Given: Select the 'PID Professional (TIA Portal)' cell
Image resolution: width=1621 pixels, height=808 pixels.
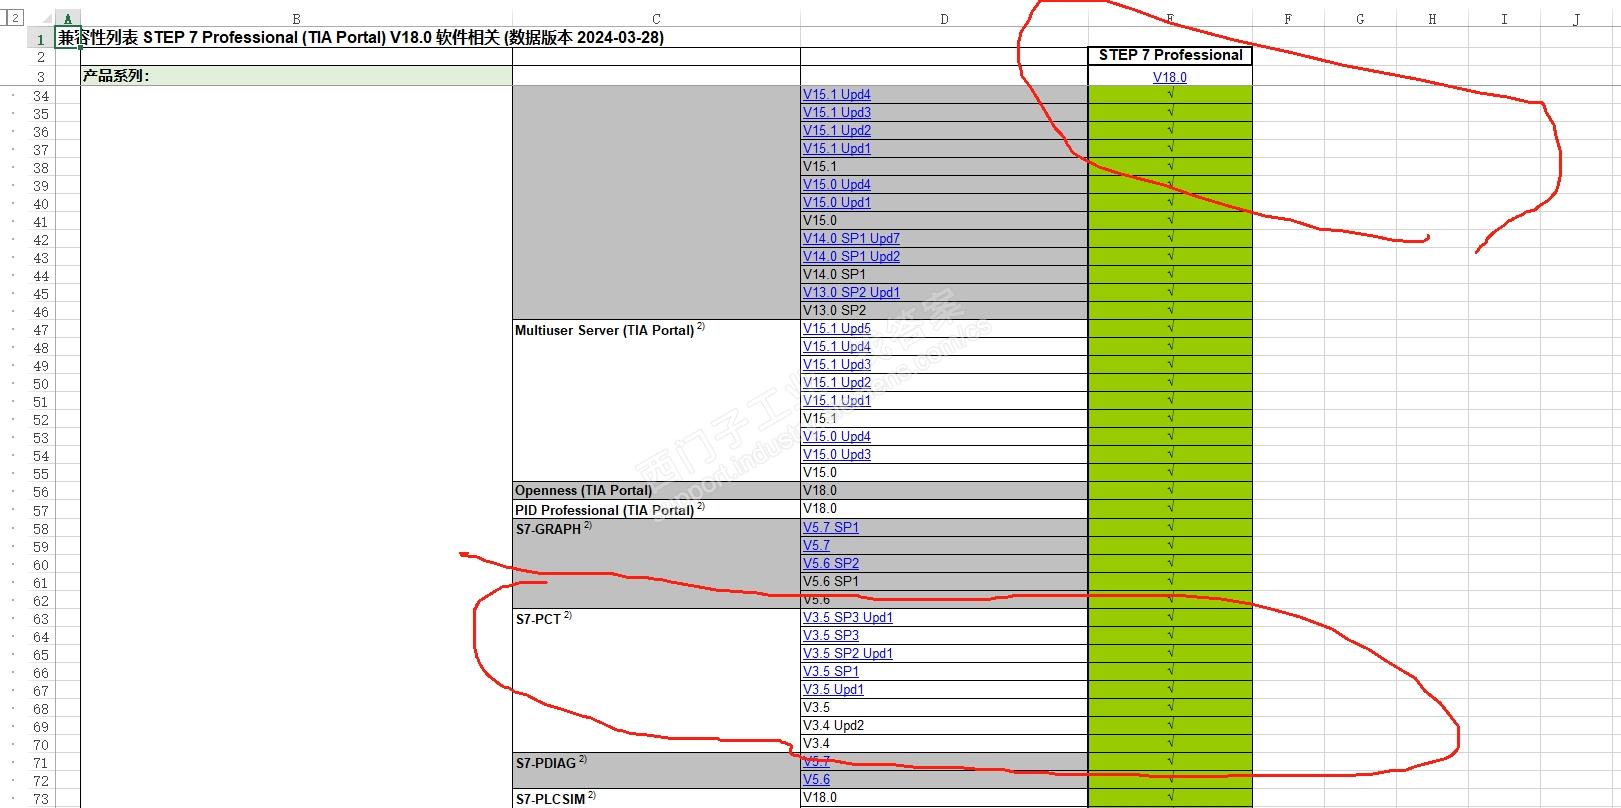Looking at the screenshot, I should 656,510.
